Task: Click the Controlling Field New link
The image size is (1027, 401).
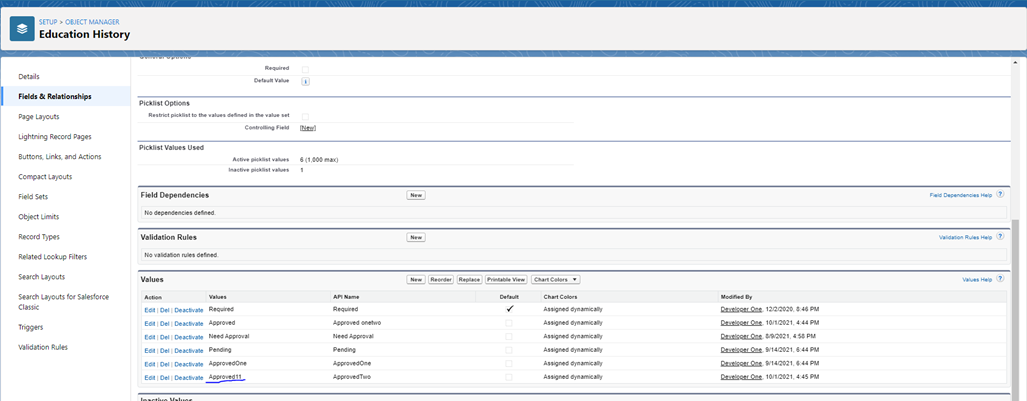Action: coord(307,128)
